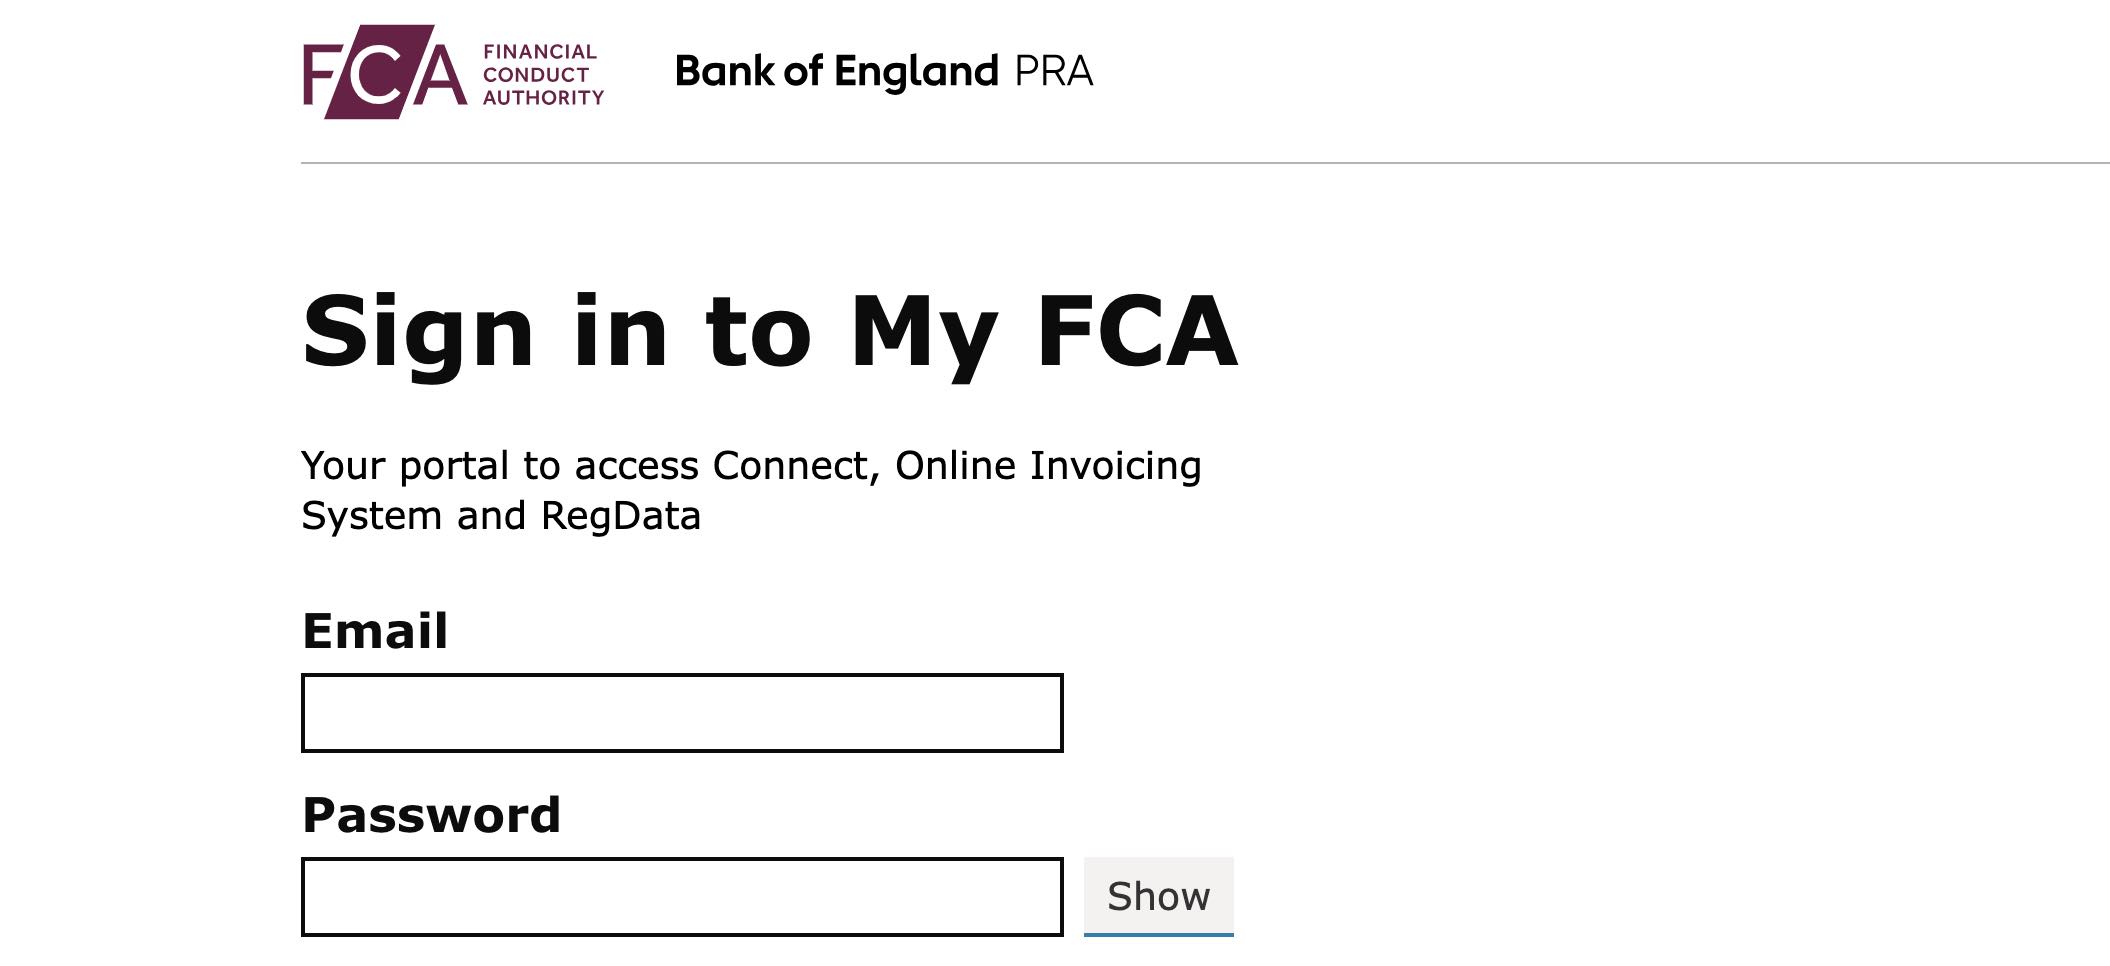
Task: Click the words "Sign in" in the heading
Action: [484, 332]
